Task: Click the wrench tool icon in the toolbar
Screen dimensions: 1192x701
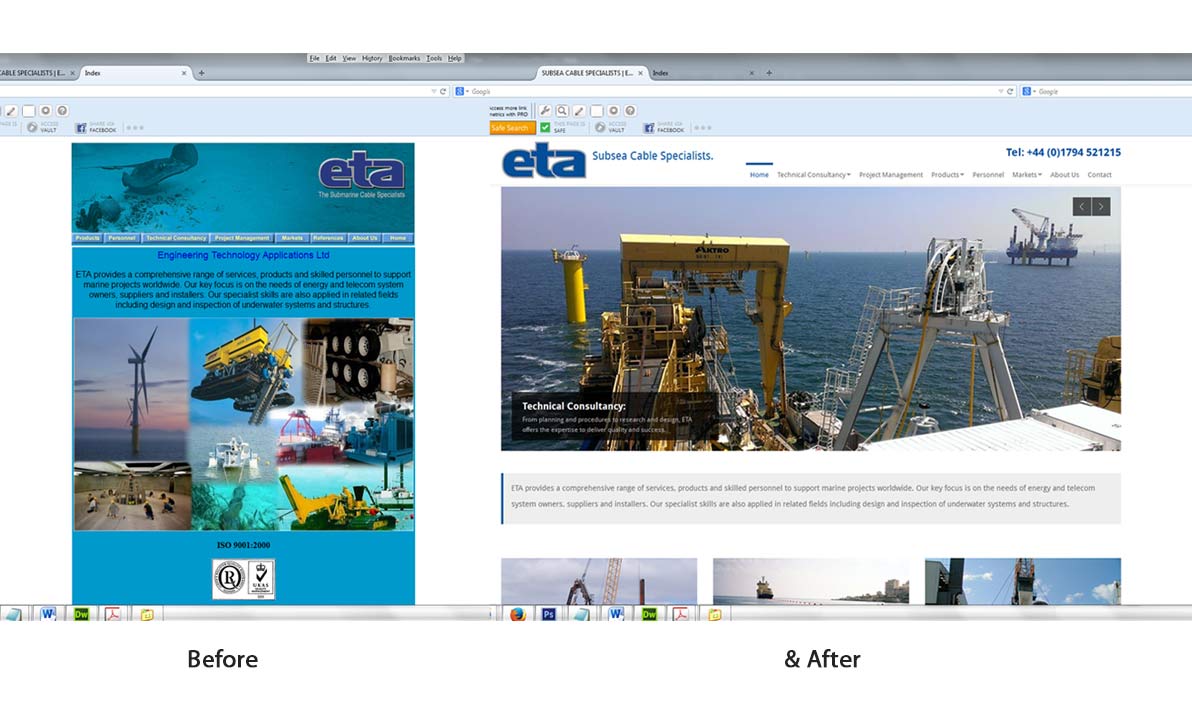Action: (x=545, y=111)
